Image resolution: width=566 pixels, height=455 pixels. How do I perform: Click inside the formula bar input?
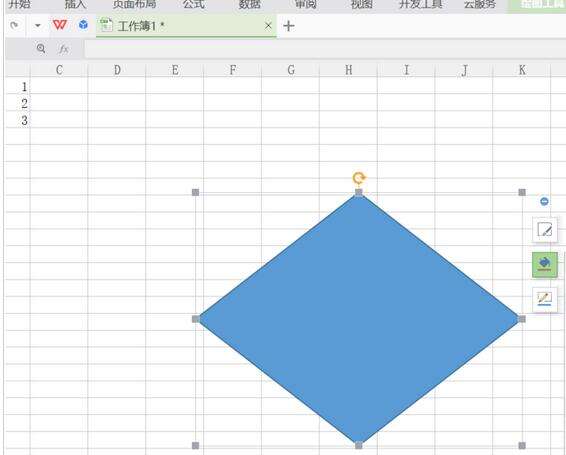click(325, 49)
